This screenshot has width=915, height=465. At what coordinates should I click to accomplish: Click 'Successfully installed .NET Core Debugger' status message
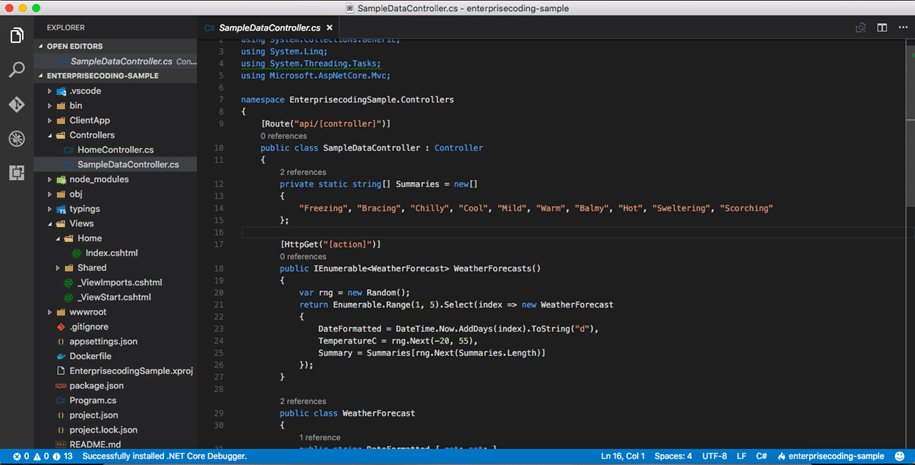(x=165, y=456)
